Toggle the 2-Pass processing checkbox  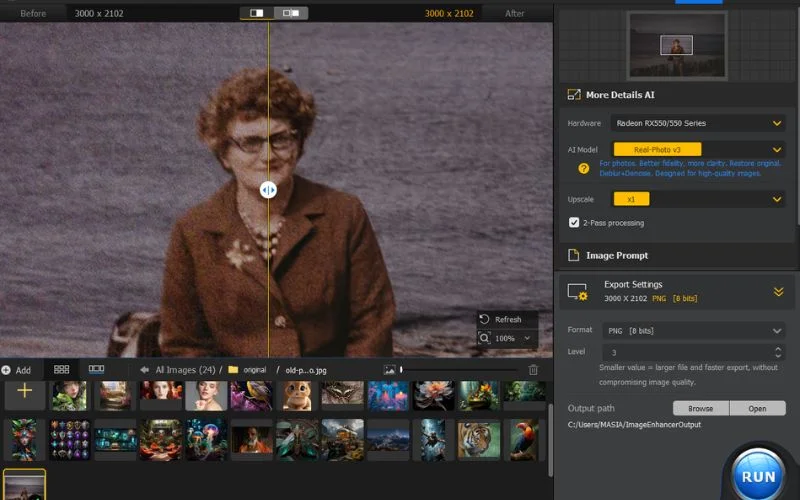point(574,222)
